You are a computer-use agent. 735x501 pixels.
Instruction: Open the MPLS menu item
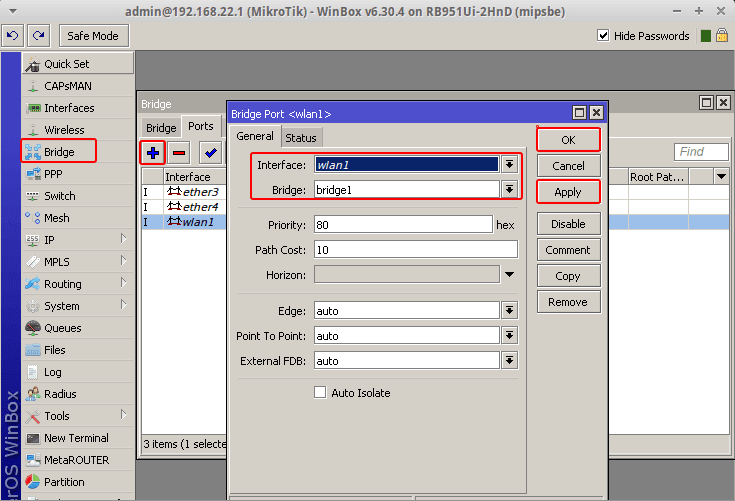coord(78,262)
